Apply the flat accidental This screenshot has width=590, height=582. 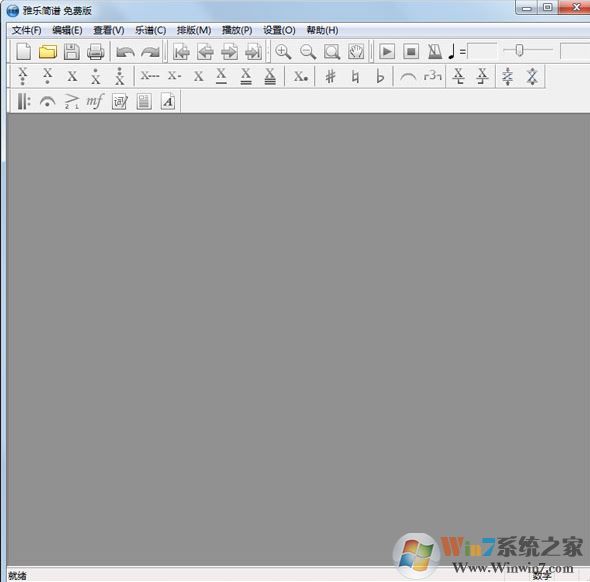[x=380, y=76]
